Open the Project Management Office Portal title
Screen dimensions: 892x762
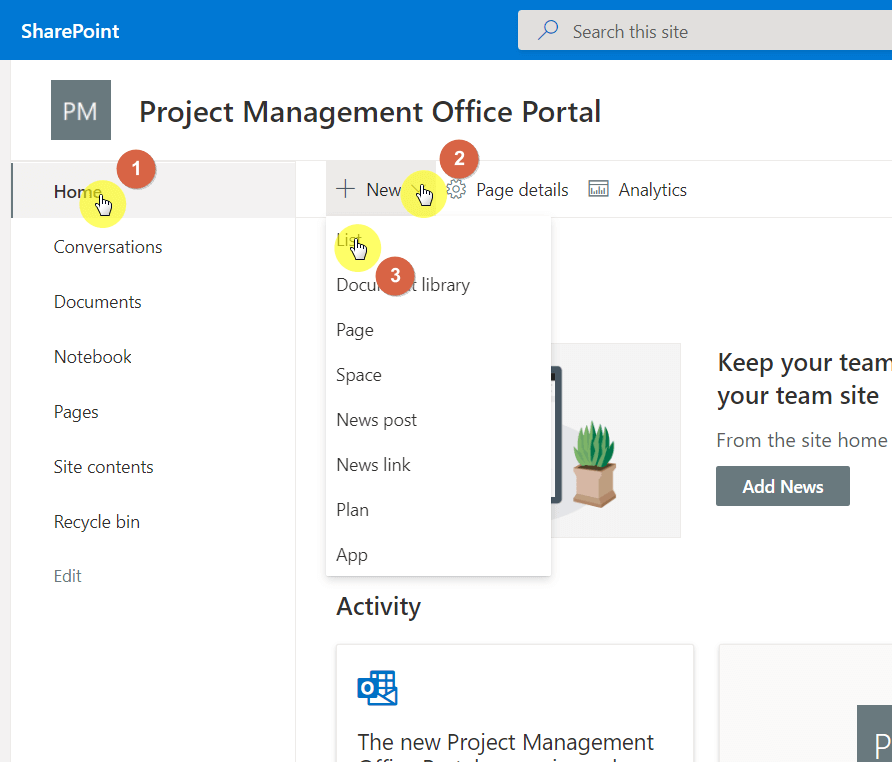click(370, 112)
